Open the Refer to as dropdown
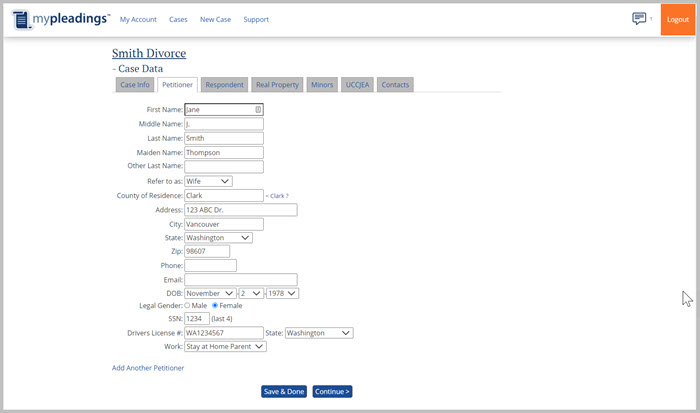700x413 pixels. click(208, 181)
